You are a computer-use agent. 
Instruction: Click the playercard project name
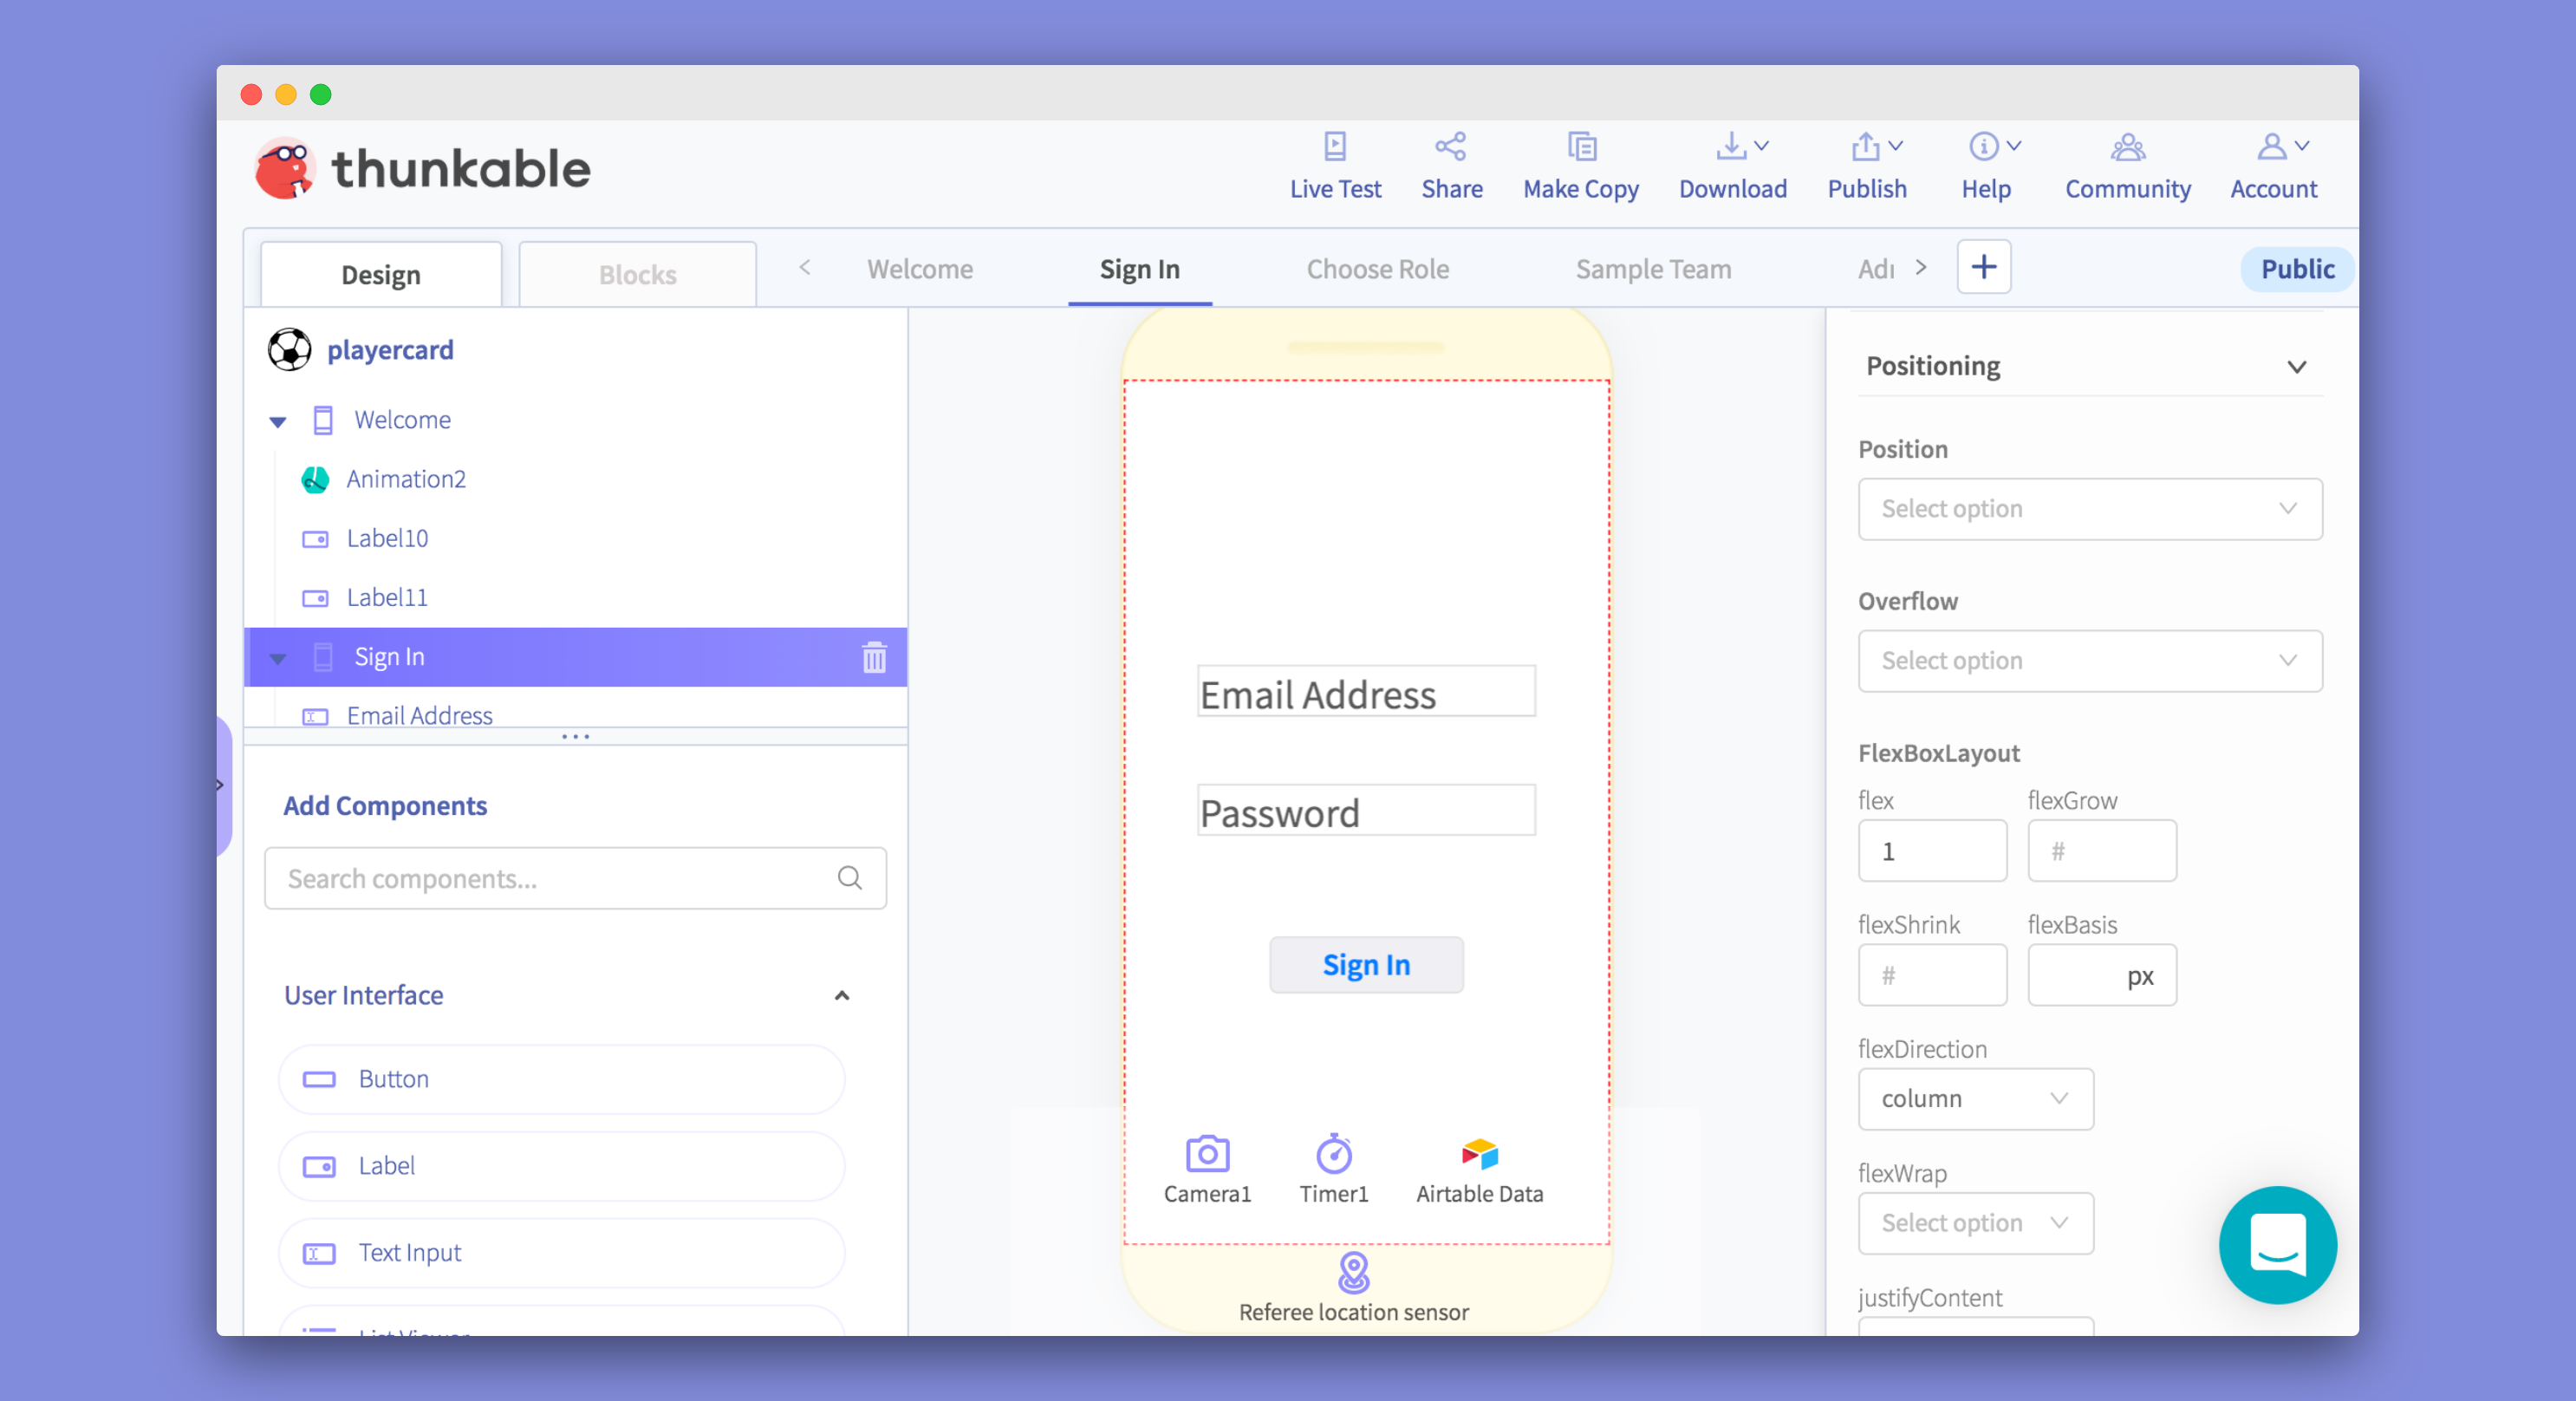click(x=390, y=350)
